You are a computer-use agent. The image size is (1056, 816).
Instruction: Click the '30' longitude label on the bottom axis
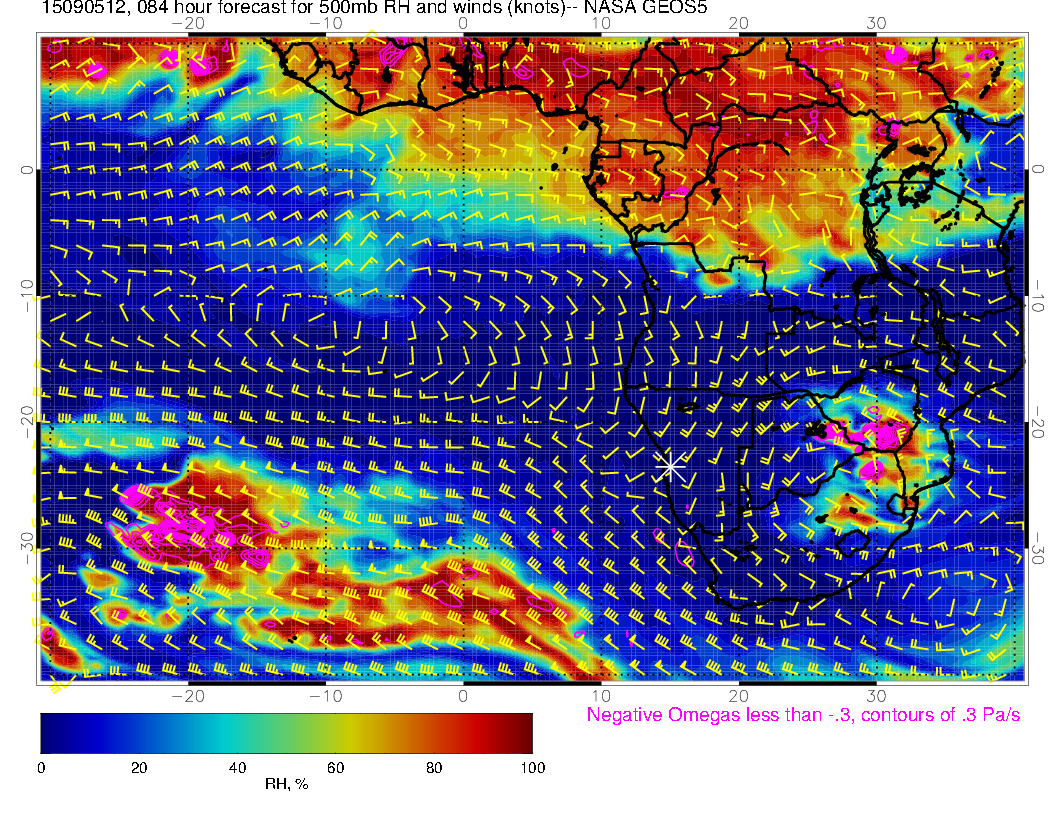[876, 696]
